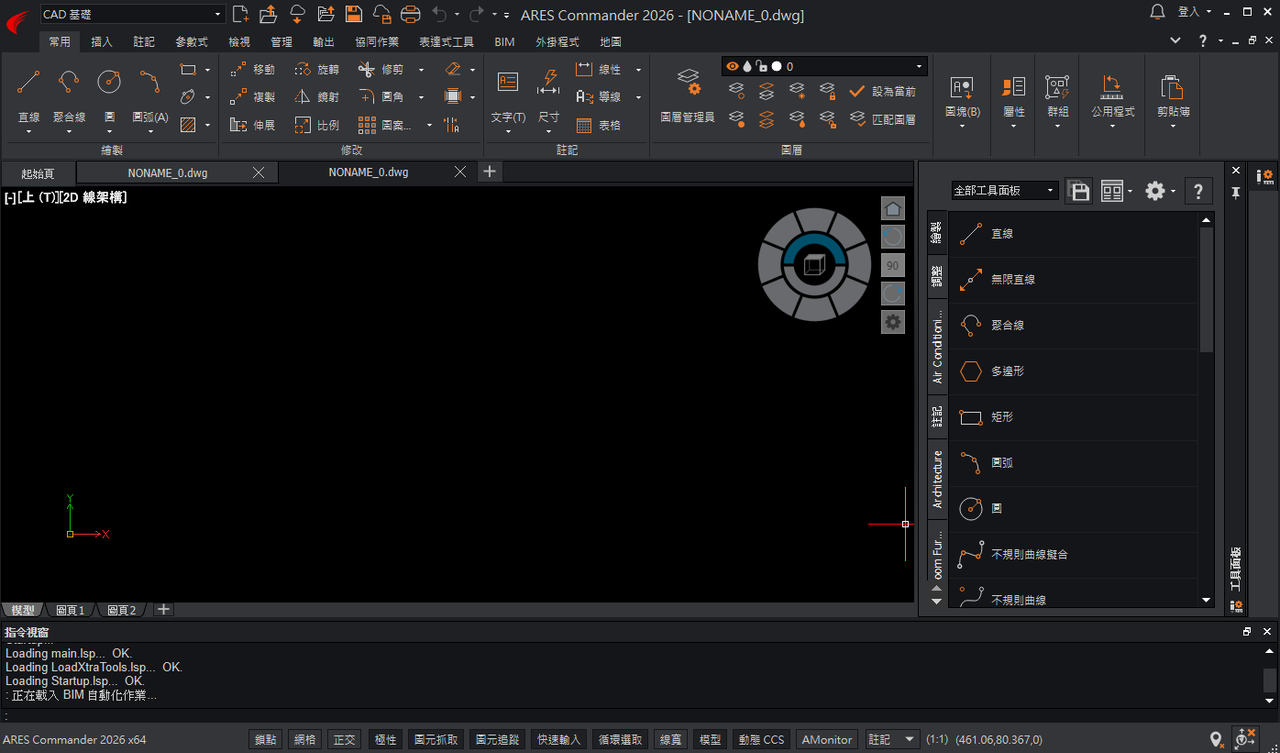Toggle 網格 grid display
The width and height of the screenshot is (1280, 753).
(x=305, y=740)
